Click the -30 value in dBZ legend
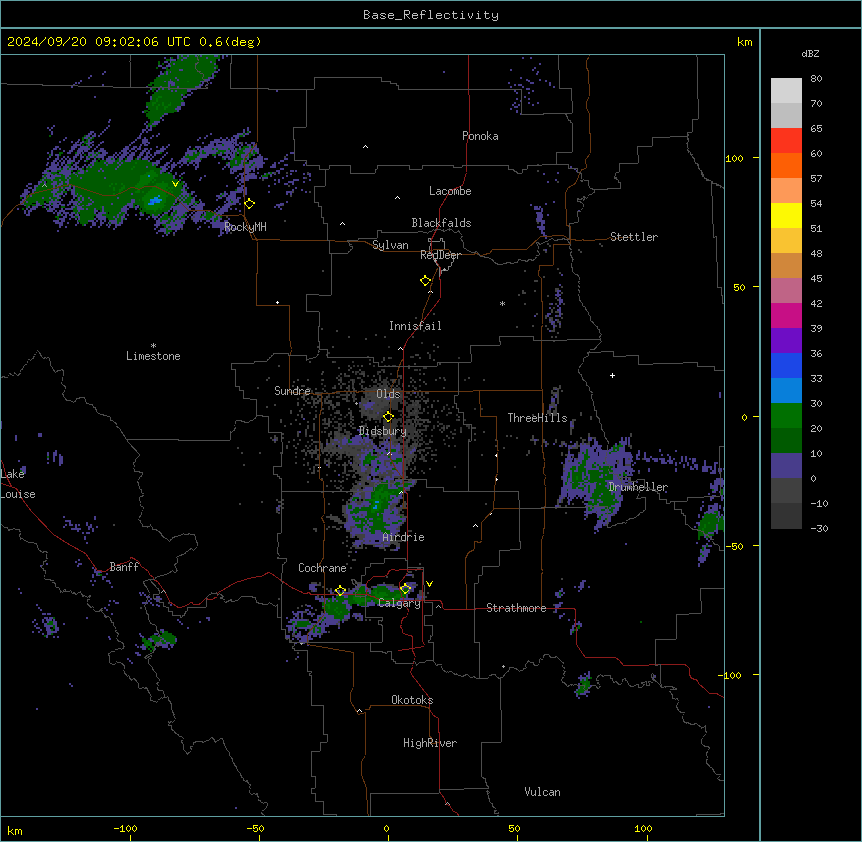 [819, 528]
